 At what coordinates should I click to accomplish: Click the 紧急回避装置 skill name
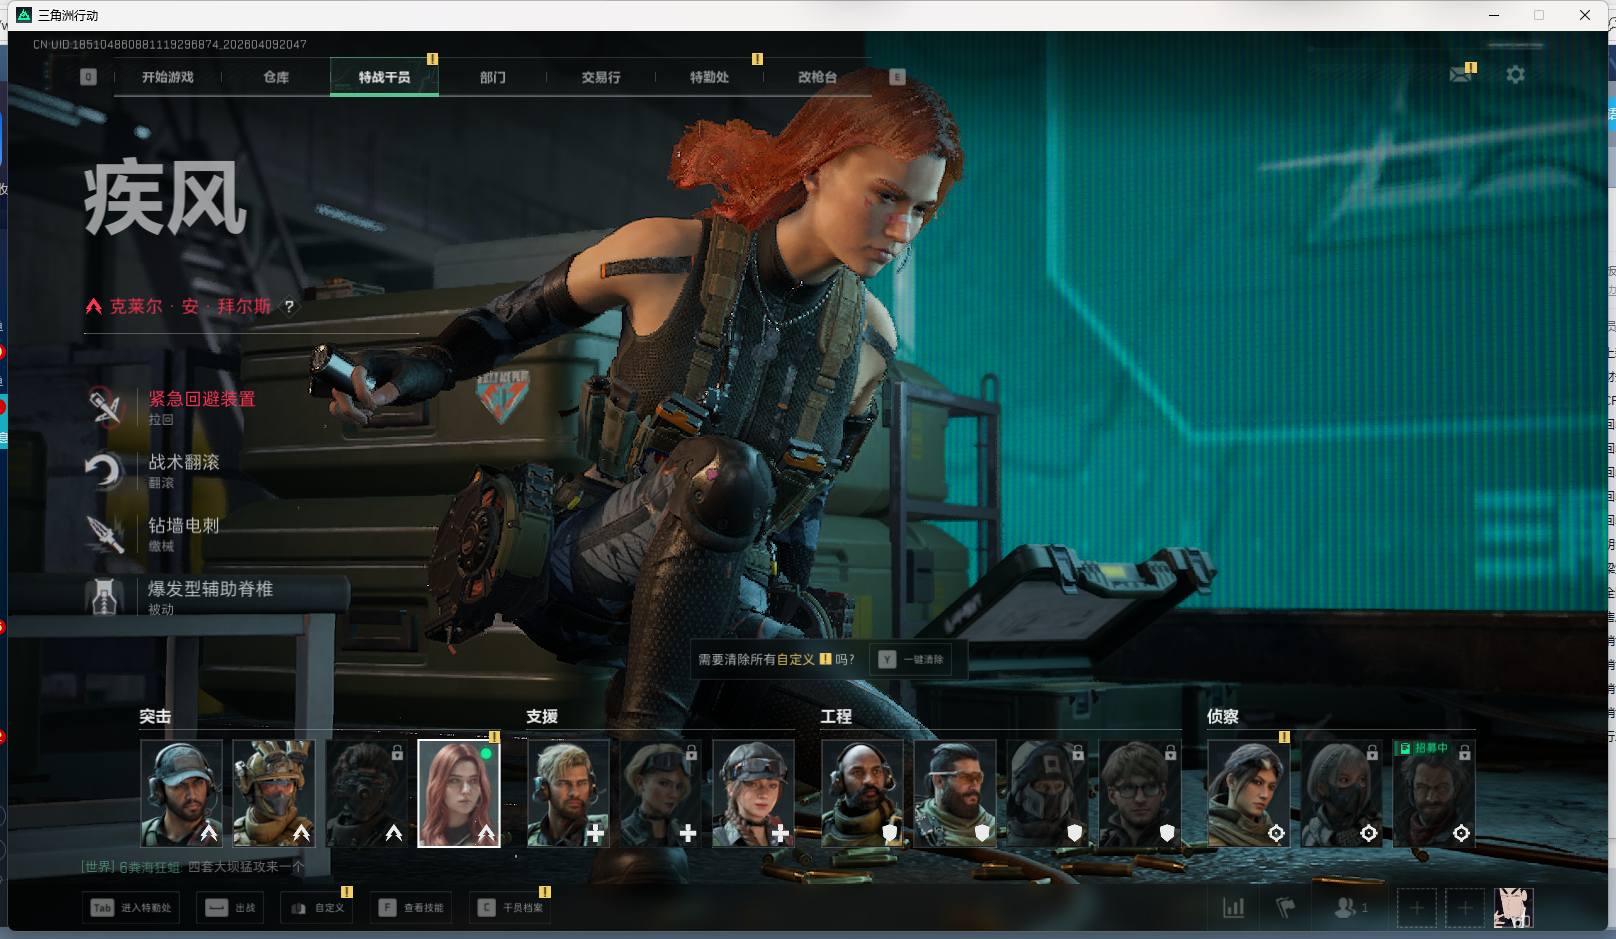(202, 399)
